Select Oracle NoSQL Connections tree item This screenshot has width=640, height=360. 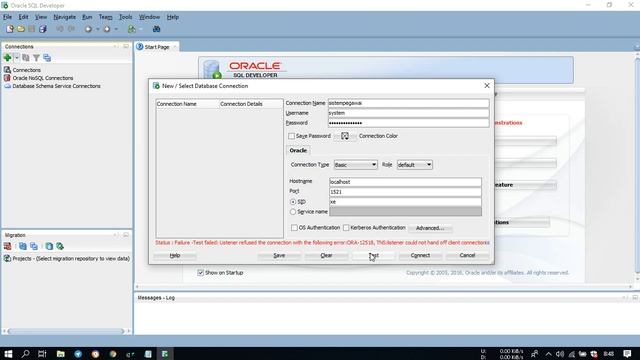pos(43,78)
